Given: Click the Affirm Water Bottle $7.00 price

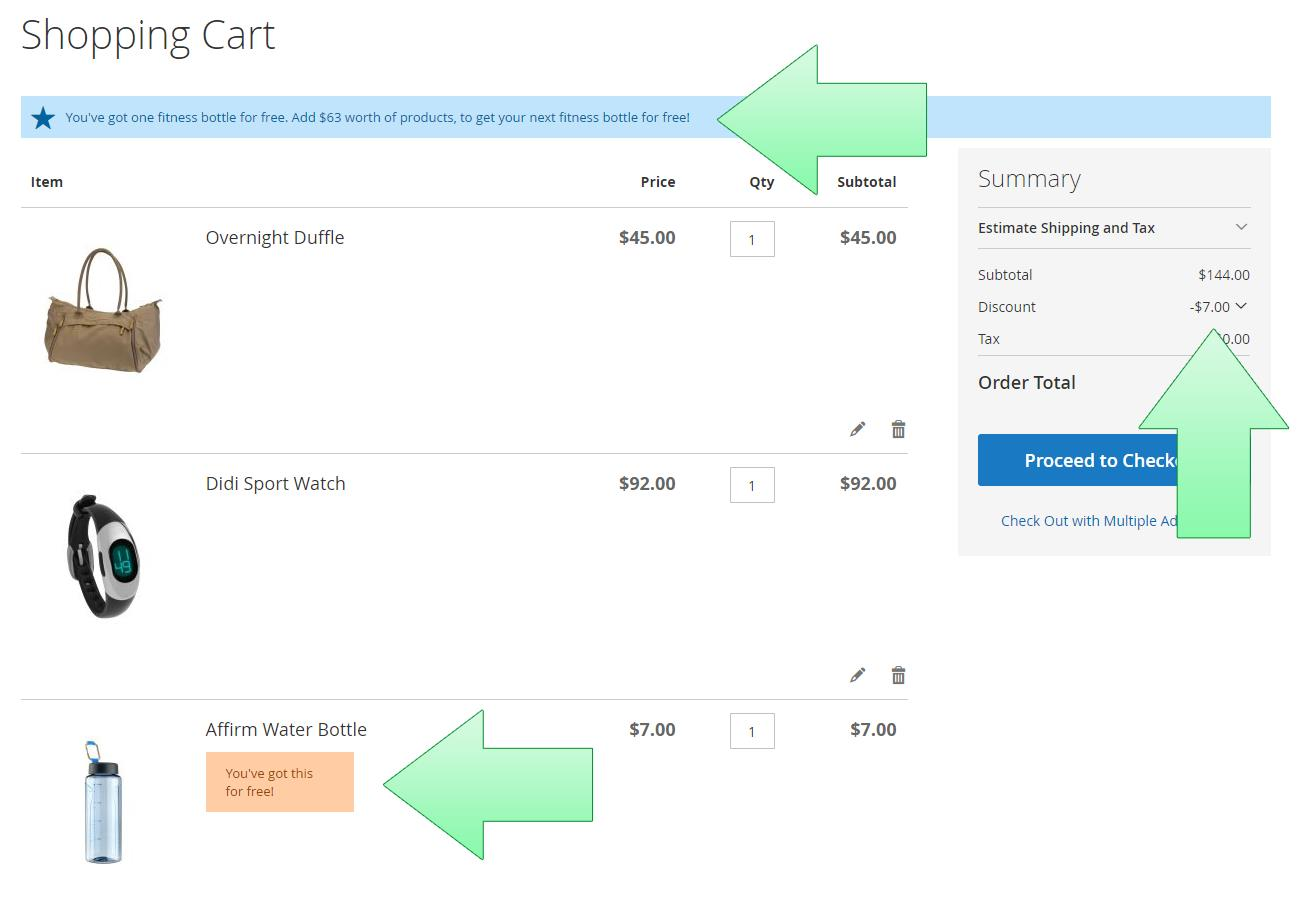Looking at the screenshot, I should coord(652,730).
